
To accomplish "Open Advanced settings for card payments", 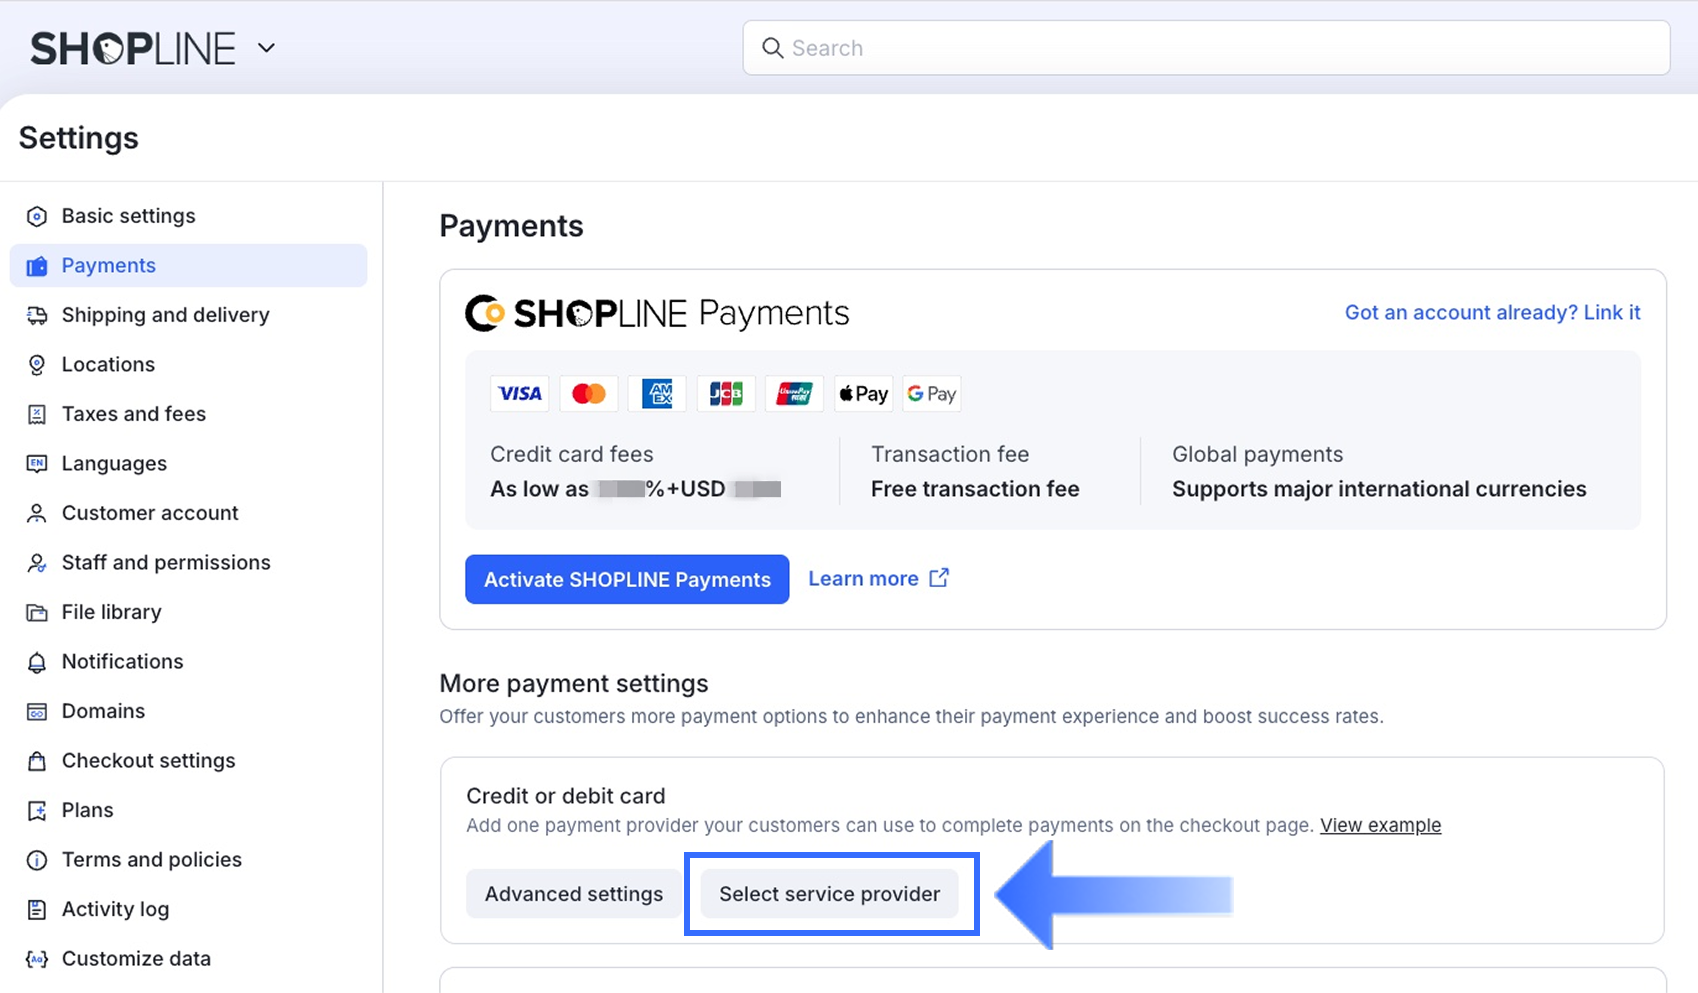I will click(573, 894).
